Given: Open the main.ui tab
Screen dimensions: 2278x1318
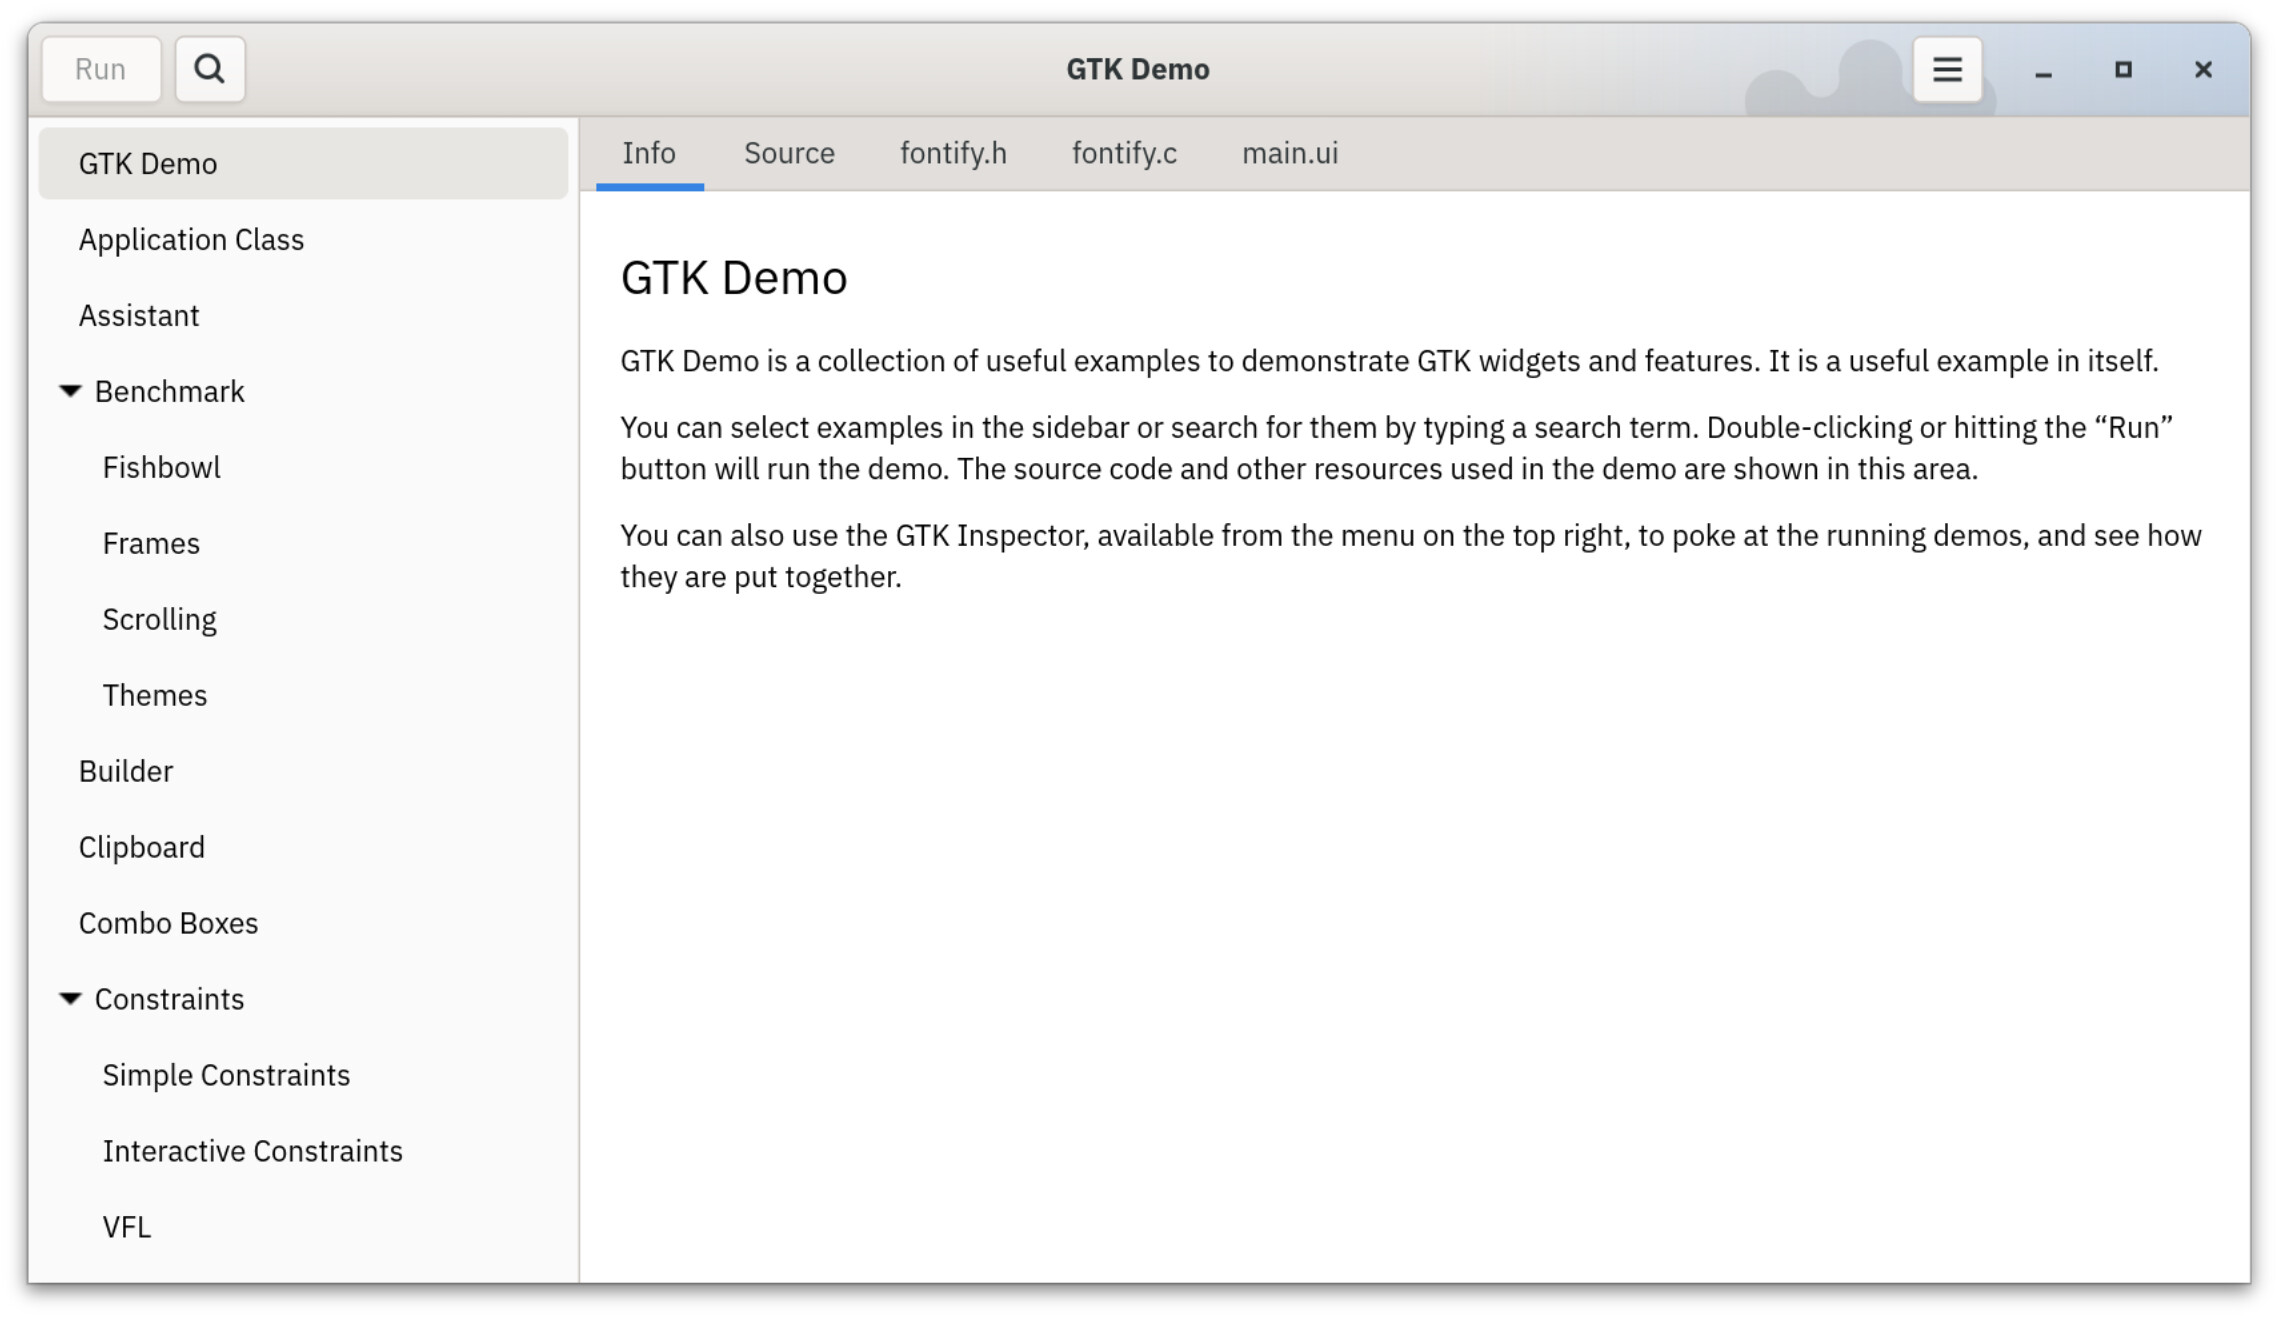Looking at the screenshot, I should [x=1290, y=153].
